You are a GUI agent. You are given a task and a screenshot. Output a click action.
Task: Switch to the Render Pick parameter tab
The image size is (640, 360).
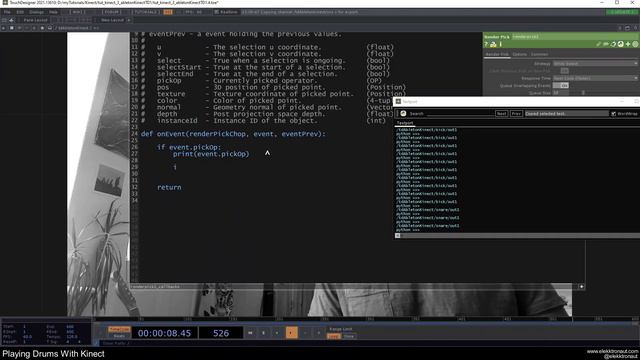click(x=497, y=54)
